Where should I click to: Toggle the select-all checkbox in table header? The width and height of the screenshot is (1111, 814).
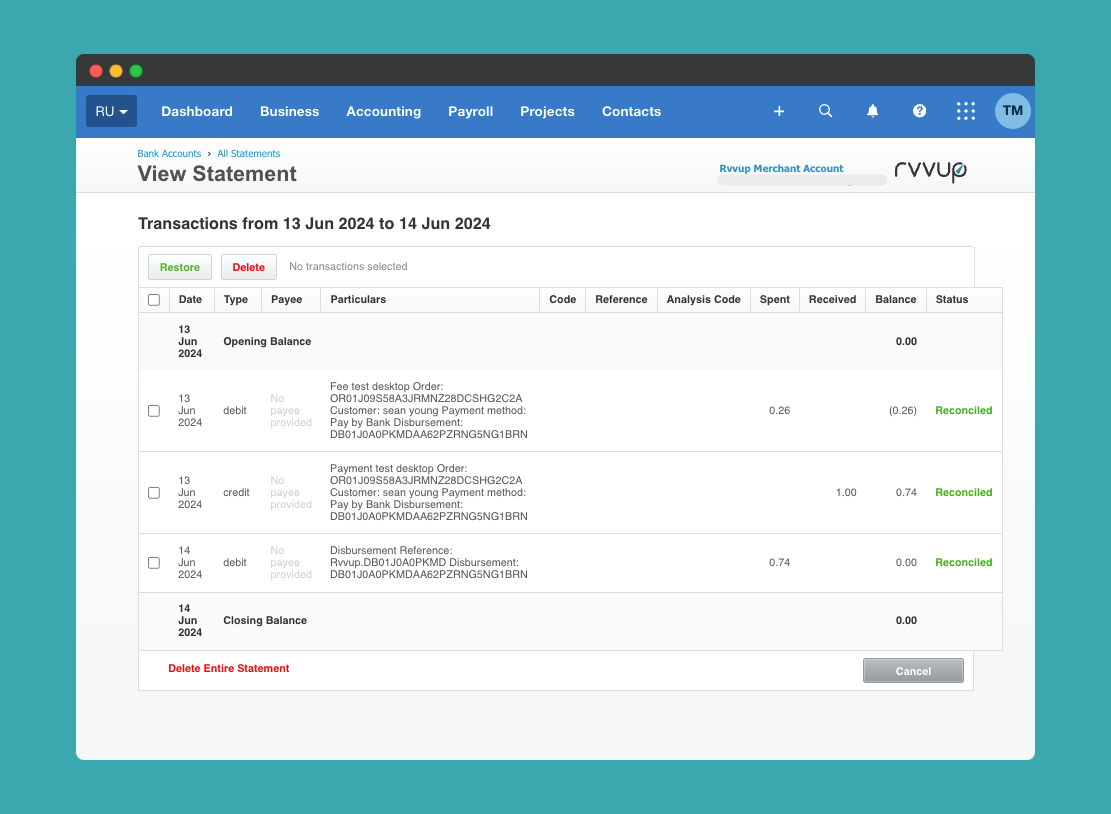tap(154, 300)
